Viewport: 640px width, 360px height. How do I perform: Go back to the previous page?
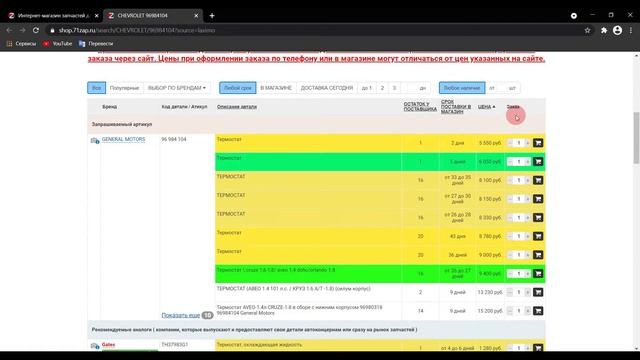coord(9,30)
